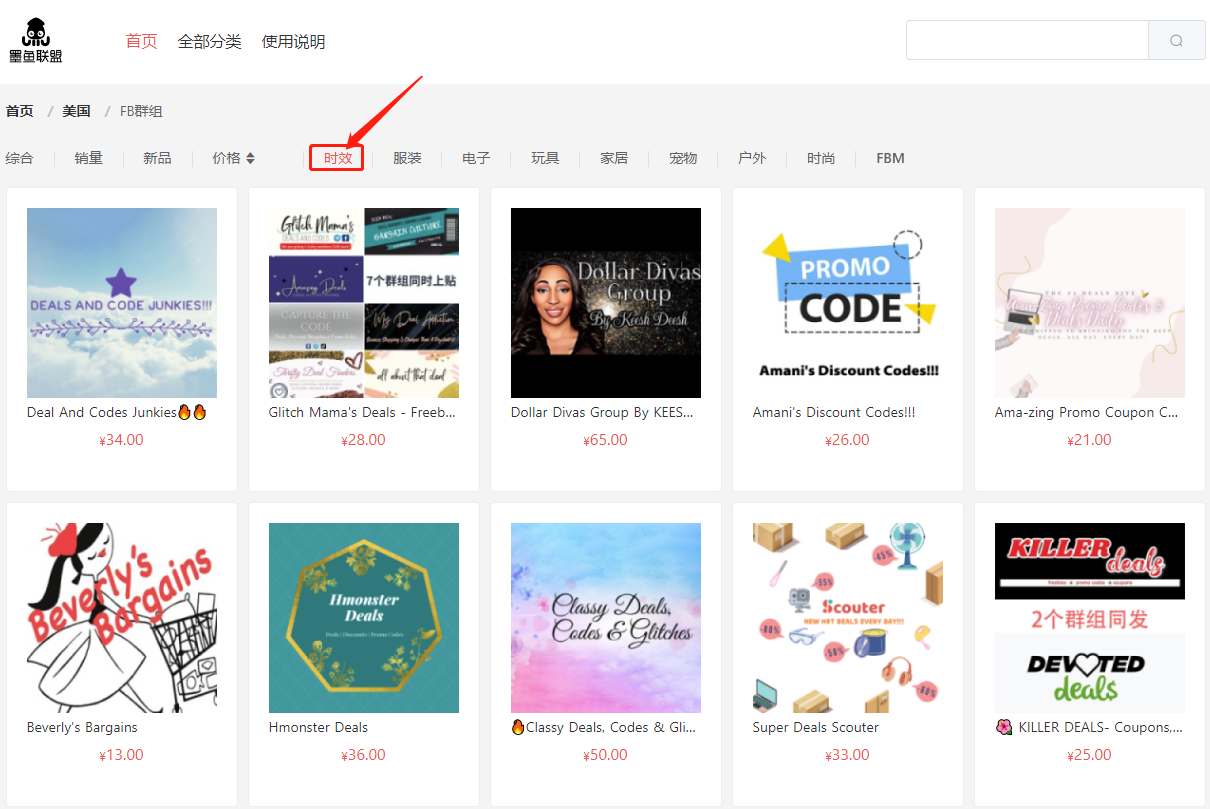The image size is (1210, 809).
Task: Open the 全部分类 menu
Action: coord(210,41)
